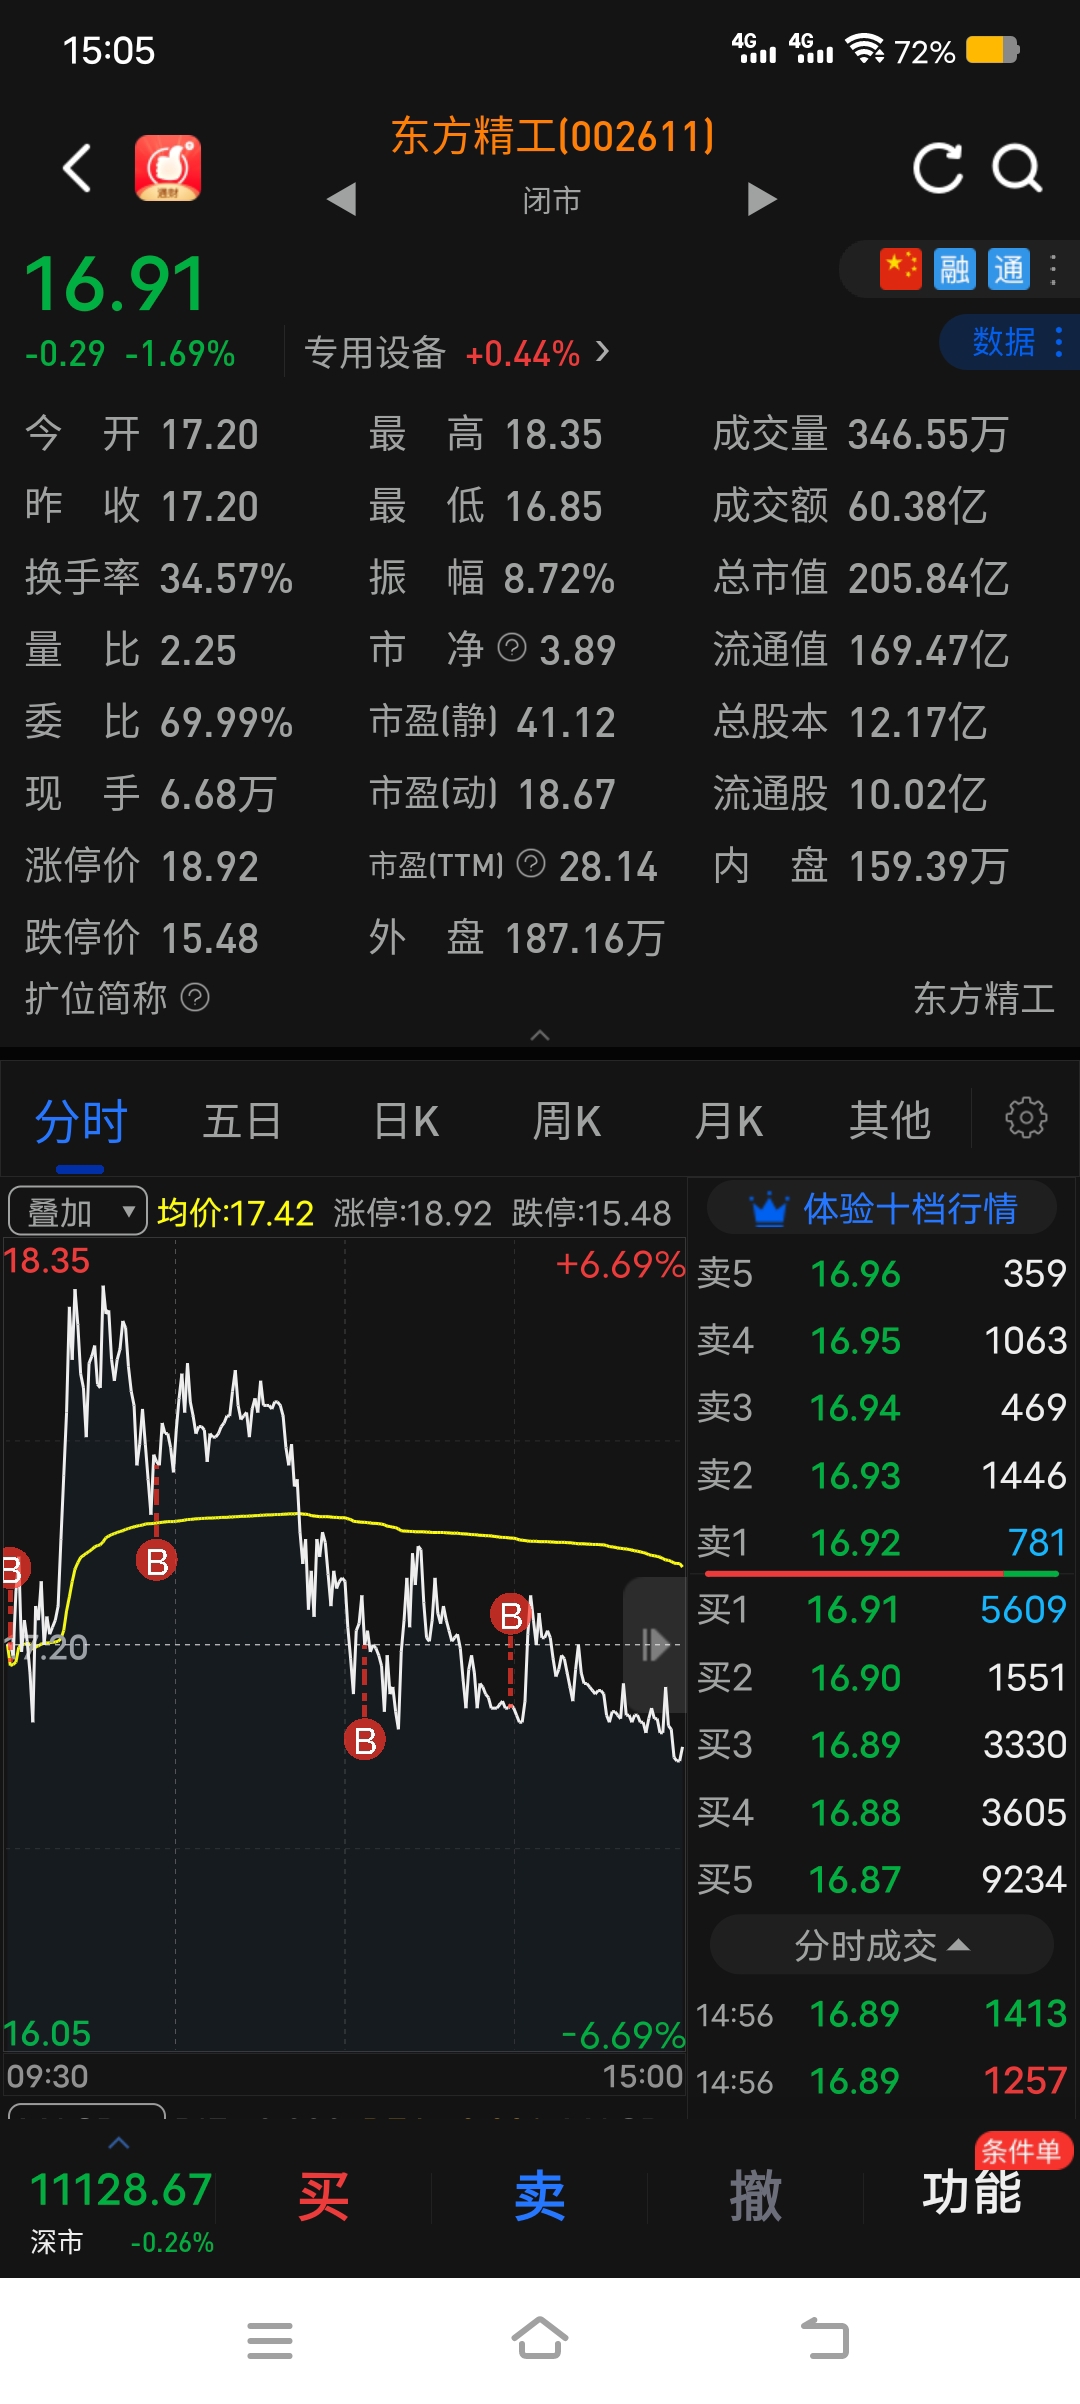Image resolution: width=1080 pixels, height=2404 pixels.
Task: Tap B marker at chart low point
Action: pos(365,1740)
